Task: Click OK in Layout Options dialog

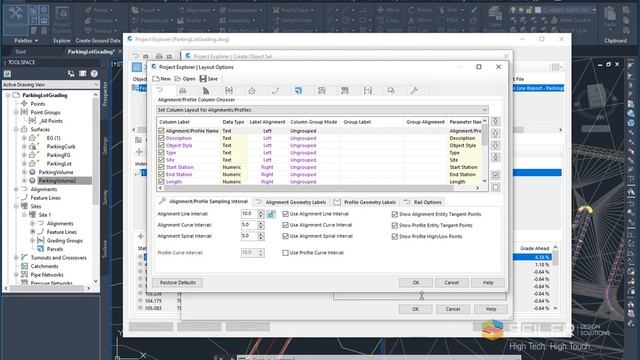Action: (x=416, y=282)
